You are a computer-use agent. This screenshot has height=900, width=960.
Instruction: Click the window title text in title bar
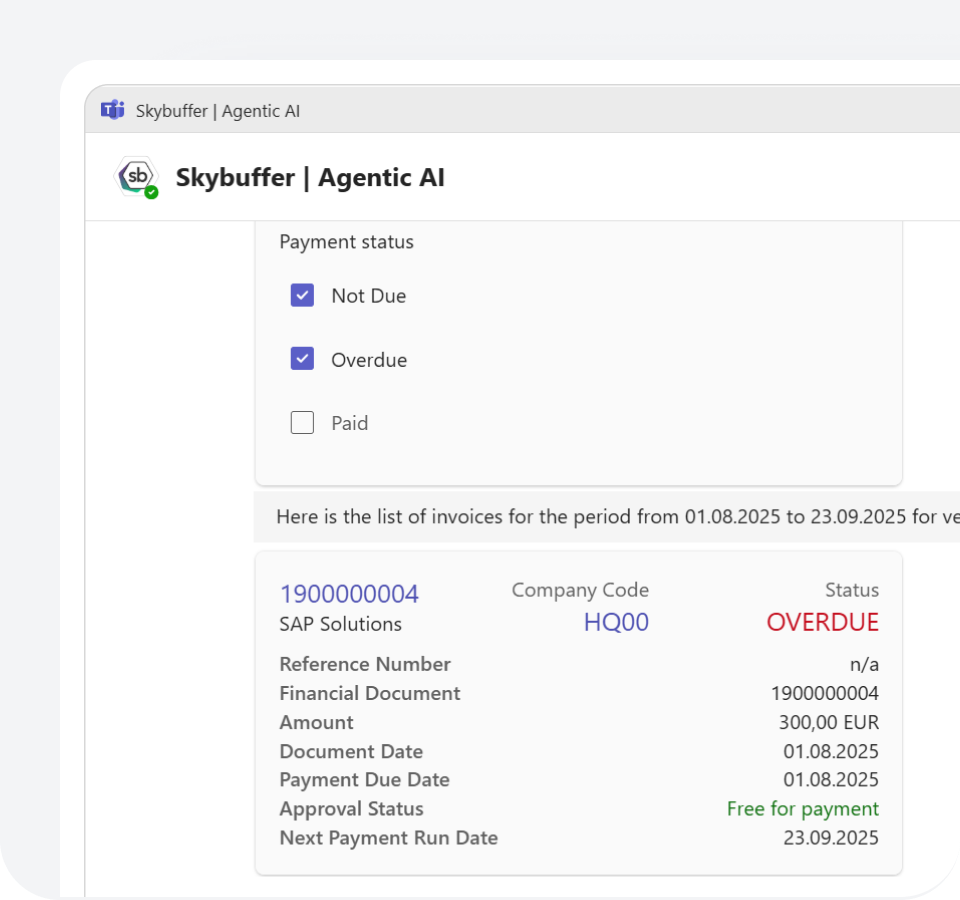(x=218, y=111)
